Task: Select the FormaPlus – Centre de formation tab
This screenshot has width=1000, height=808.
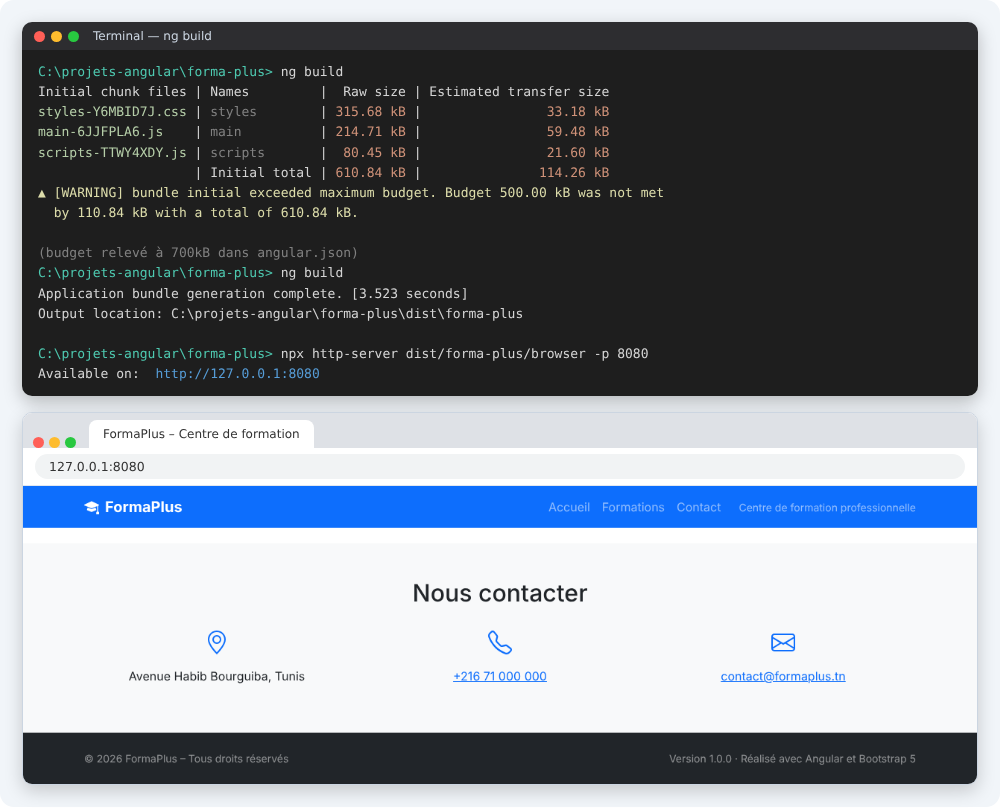Action: (201, 434)
